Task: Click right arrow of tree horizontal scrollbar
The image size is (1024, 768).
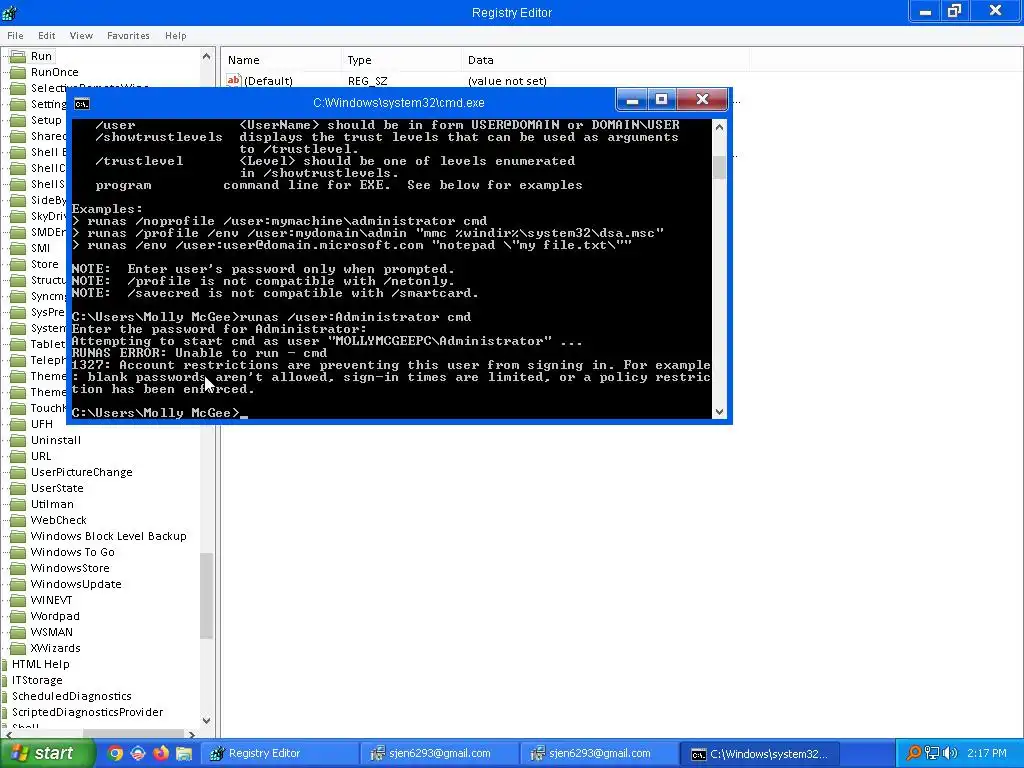Action: pyautogui.click(x=191, y=734)
